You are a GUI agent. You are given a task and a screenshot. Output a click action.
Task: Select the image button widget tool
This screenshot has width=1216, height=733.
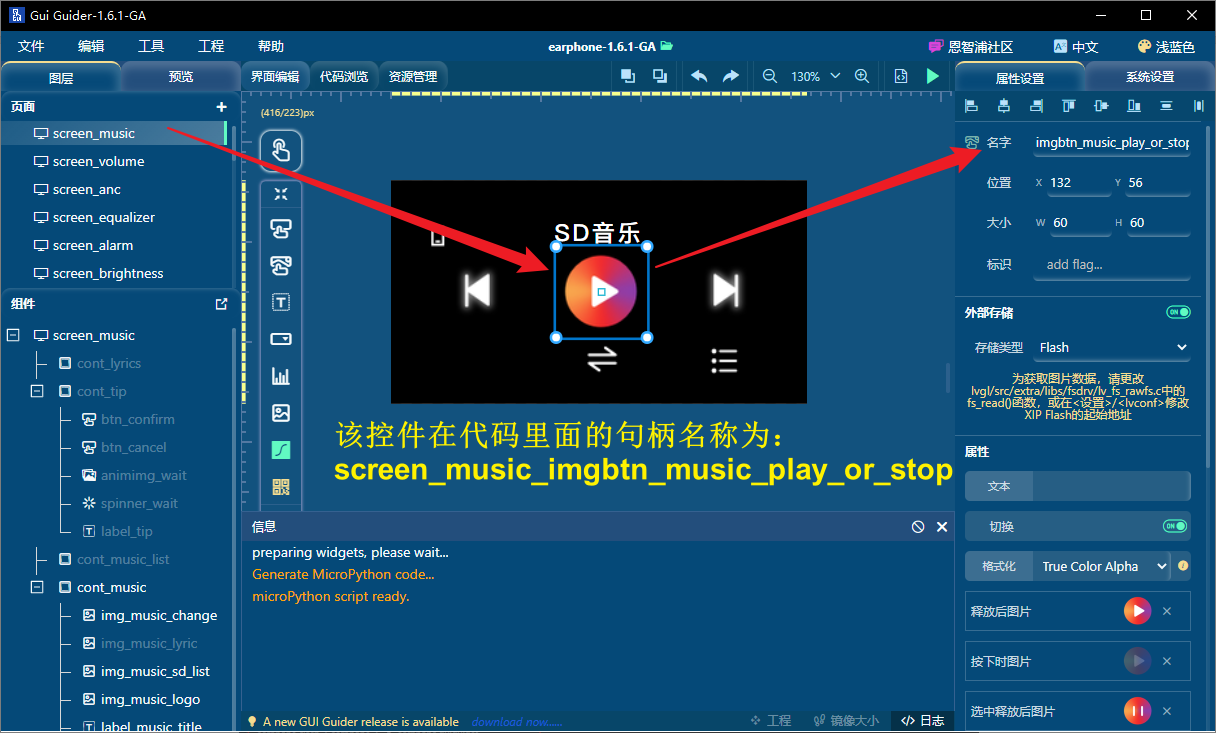pos(281,265)
